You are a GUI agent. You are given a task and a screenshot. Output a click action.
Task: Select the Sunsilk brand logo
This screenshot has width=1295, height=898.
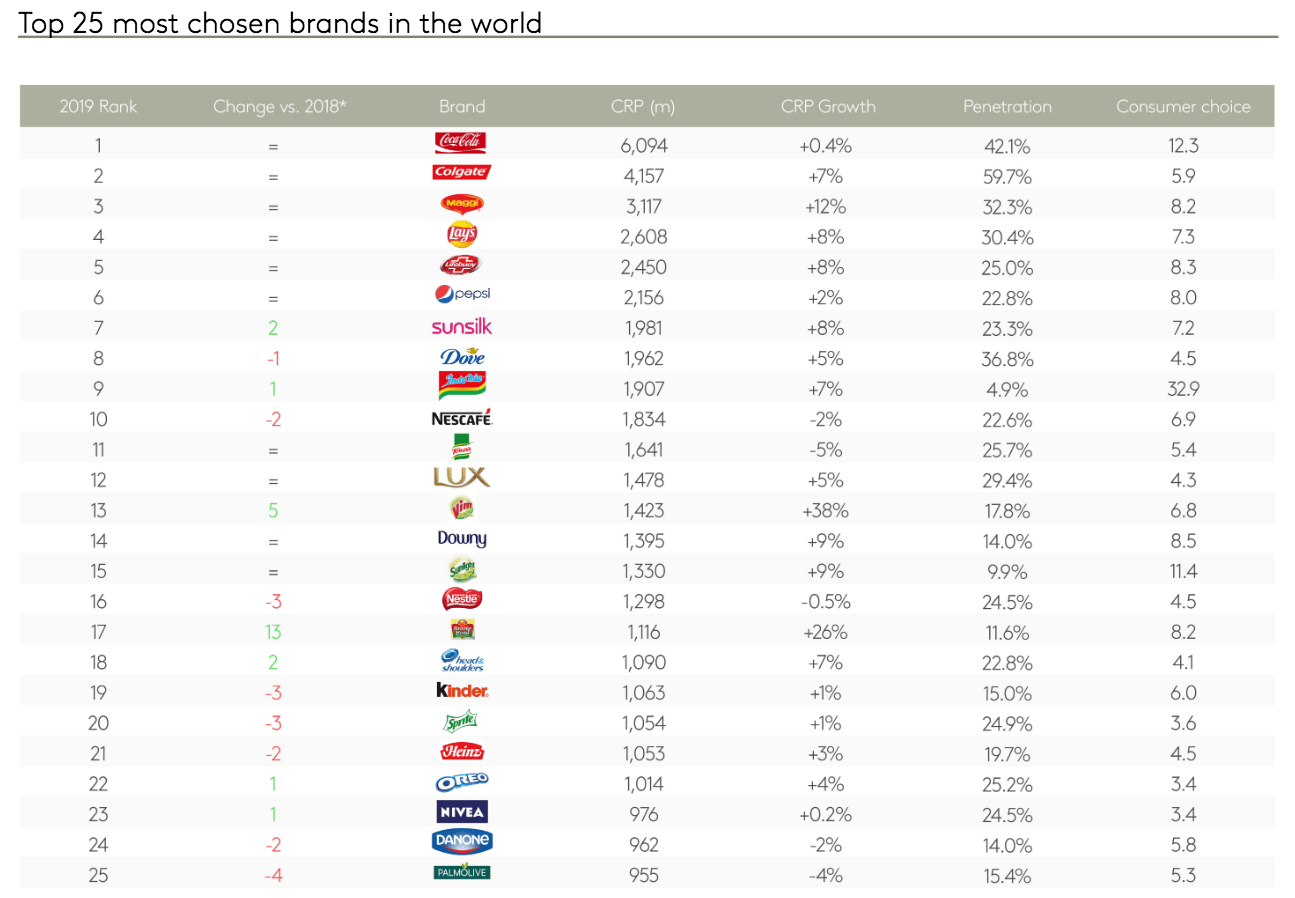462,326
